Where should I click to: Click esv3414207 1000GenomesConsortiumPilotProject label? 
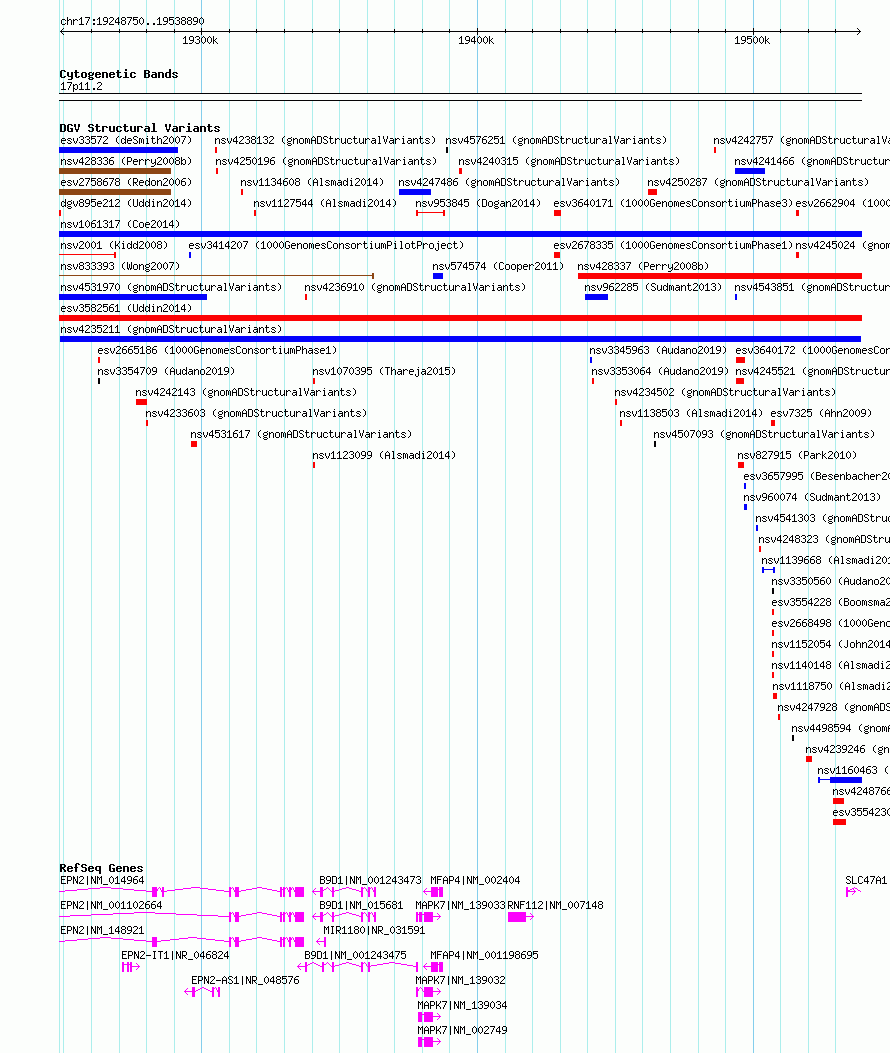[x=326, y=245]
